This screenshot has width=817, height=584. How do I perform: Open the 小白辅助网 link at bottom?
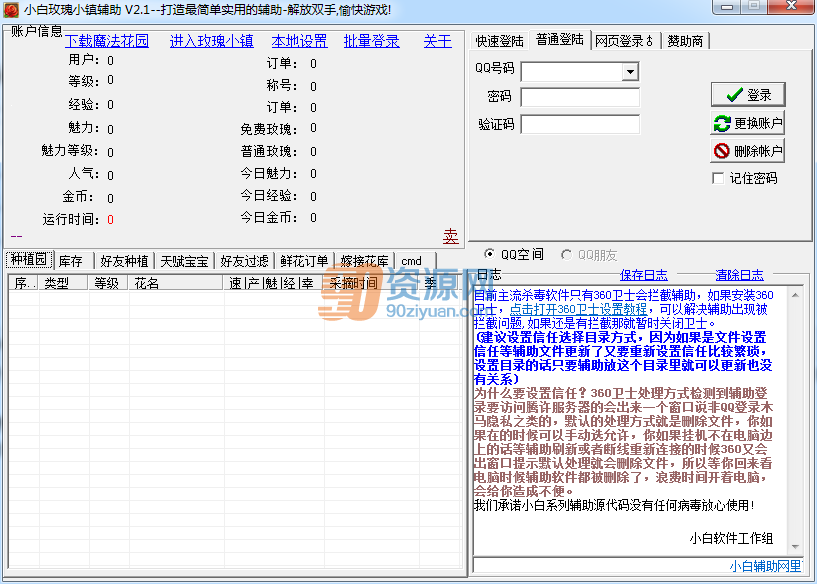pos(765,566)
